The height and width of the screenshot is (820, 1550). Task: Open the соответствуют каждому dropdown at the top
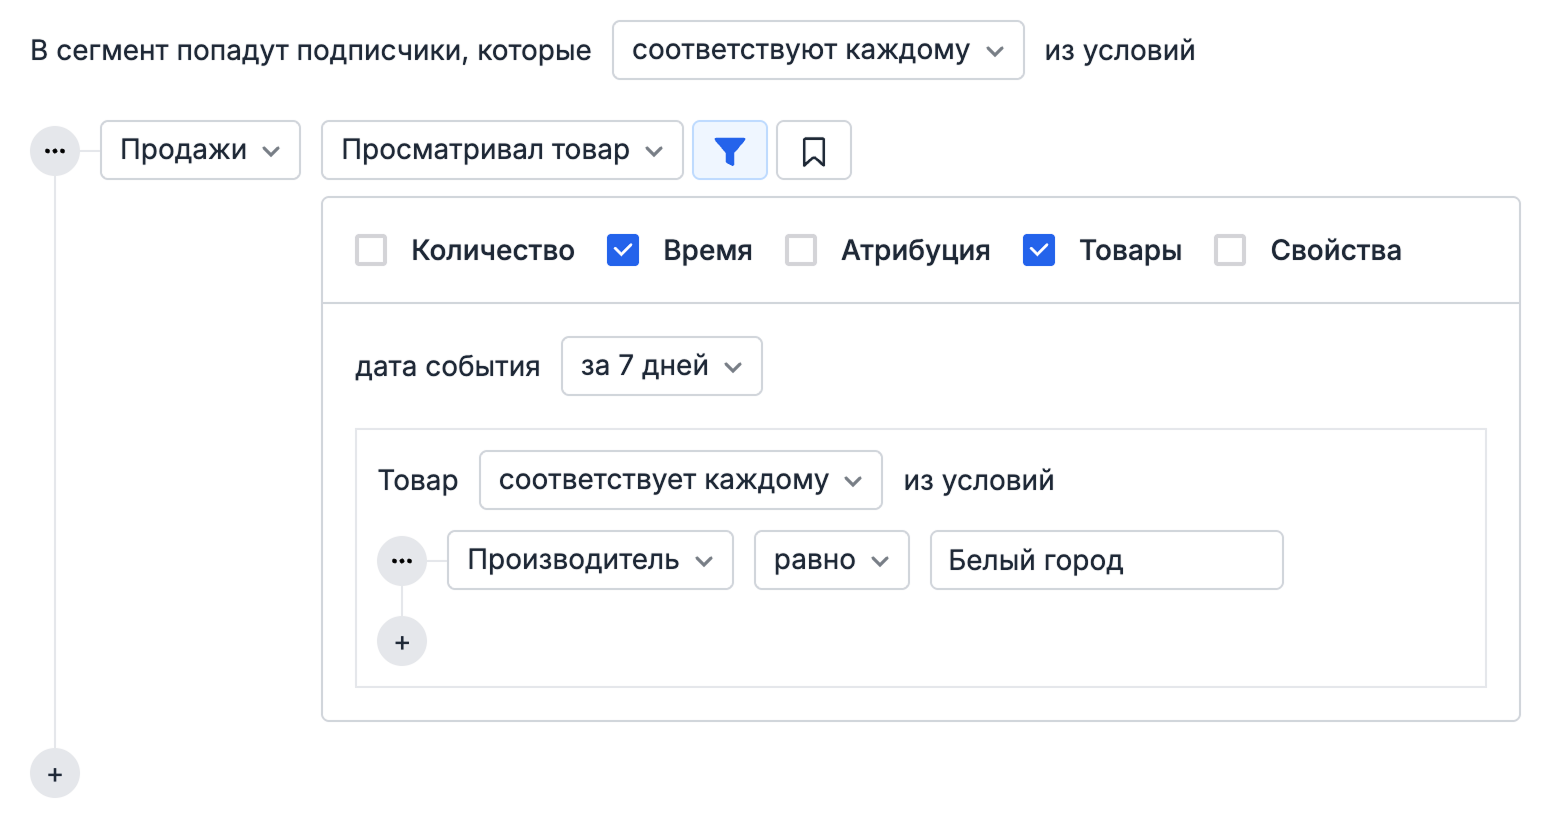pos(817,49)
